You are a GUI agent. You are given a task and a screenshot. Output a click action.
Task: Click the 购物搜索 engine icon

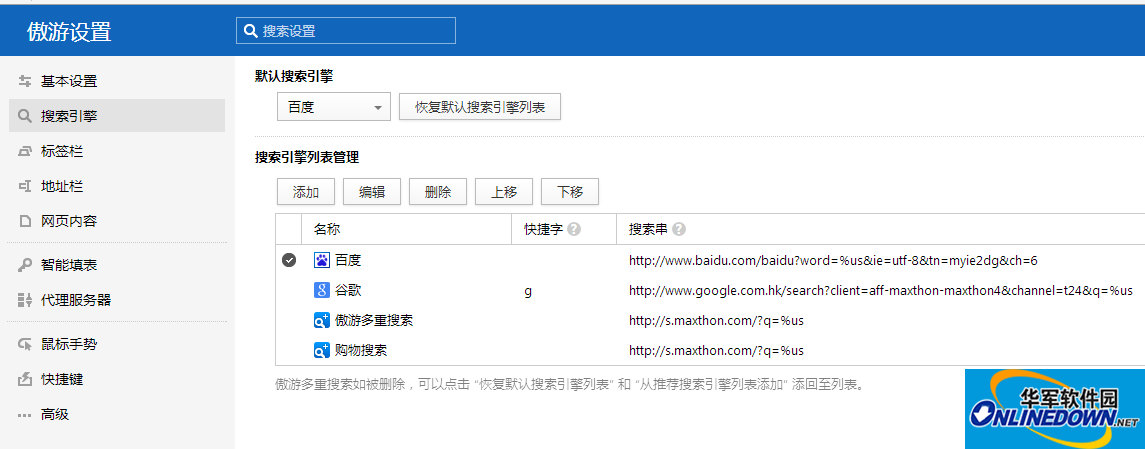pyautogui.click(x=322, y=350)
